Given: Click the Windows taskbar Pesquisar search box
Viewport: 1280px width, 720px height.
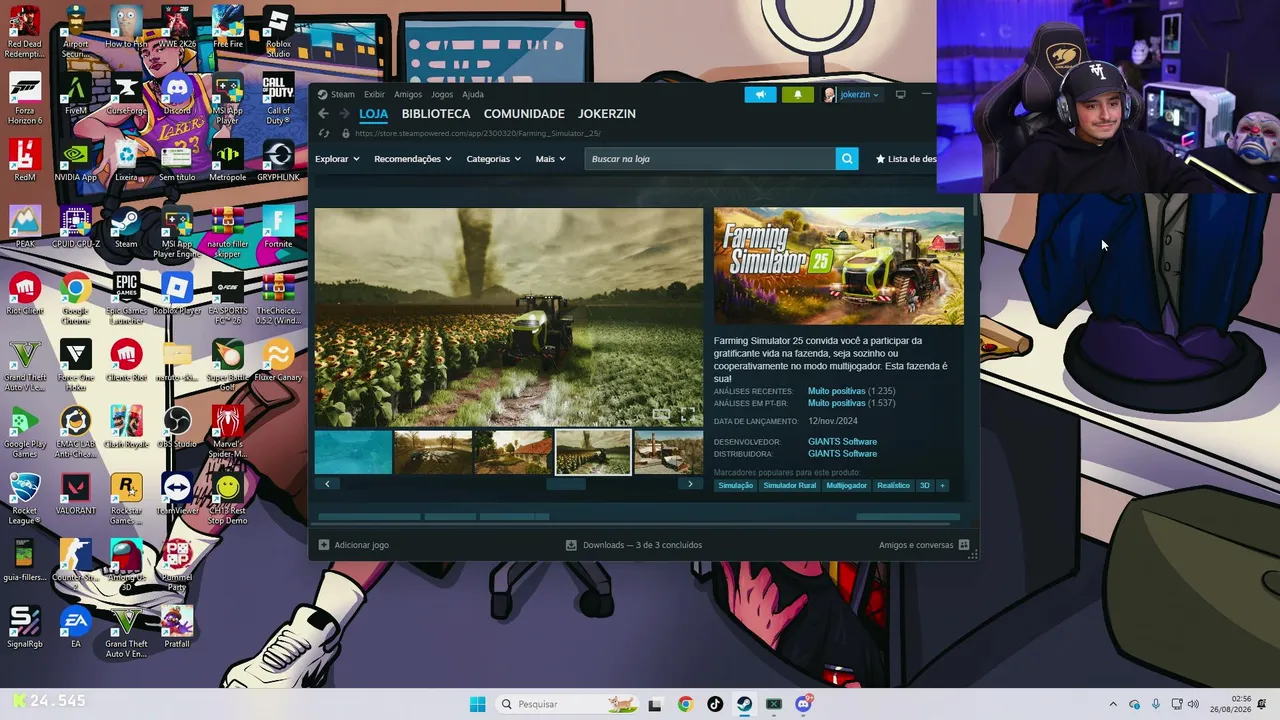Looking at the screenshot, I should coord(568,704).
